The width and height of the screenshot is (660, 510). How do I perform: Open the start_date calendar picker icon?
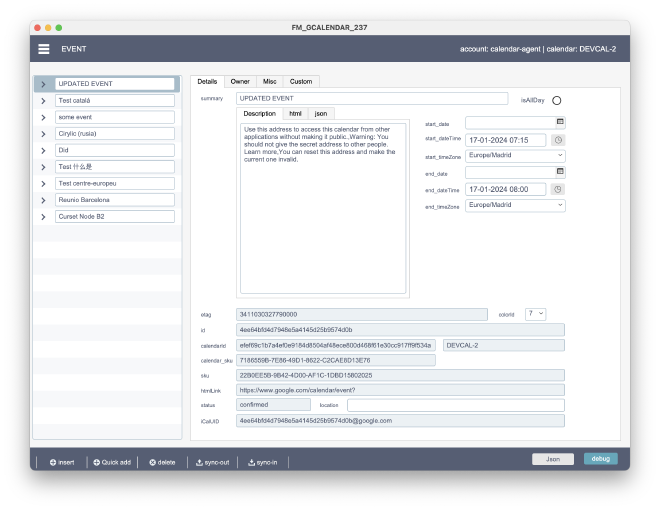tap(560, 122)
